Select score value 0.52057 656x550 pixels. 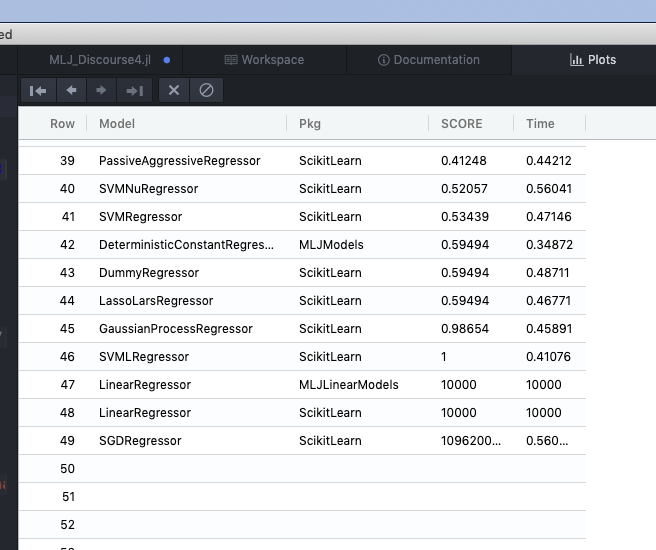[x=464, y=189]
